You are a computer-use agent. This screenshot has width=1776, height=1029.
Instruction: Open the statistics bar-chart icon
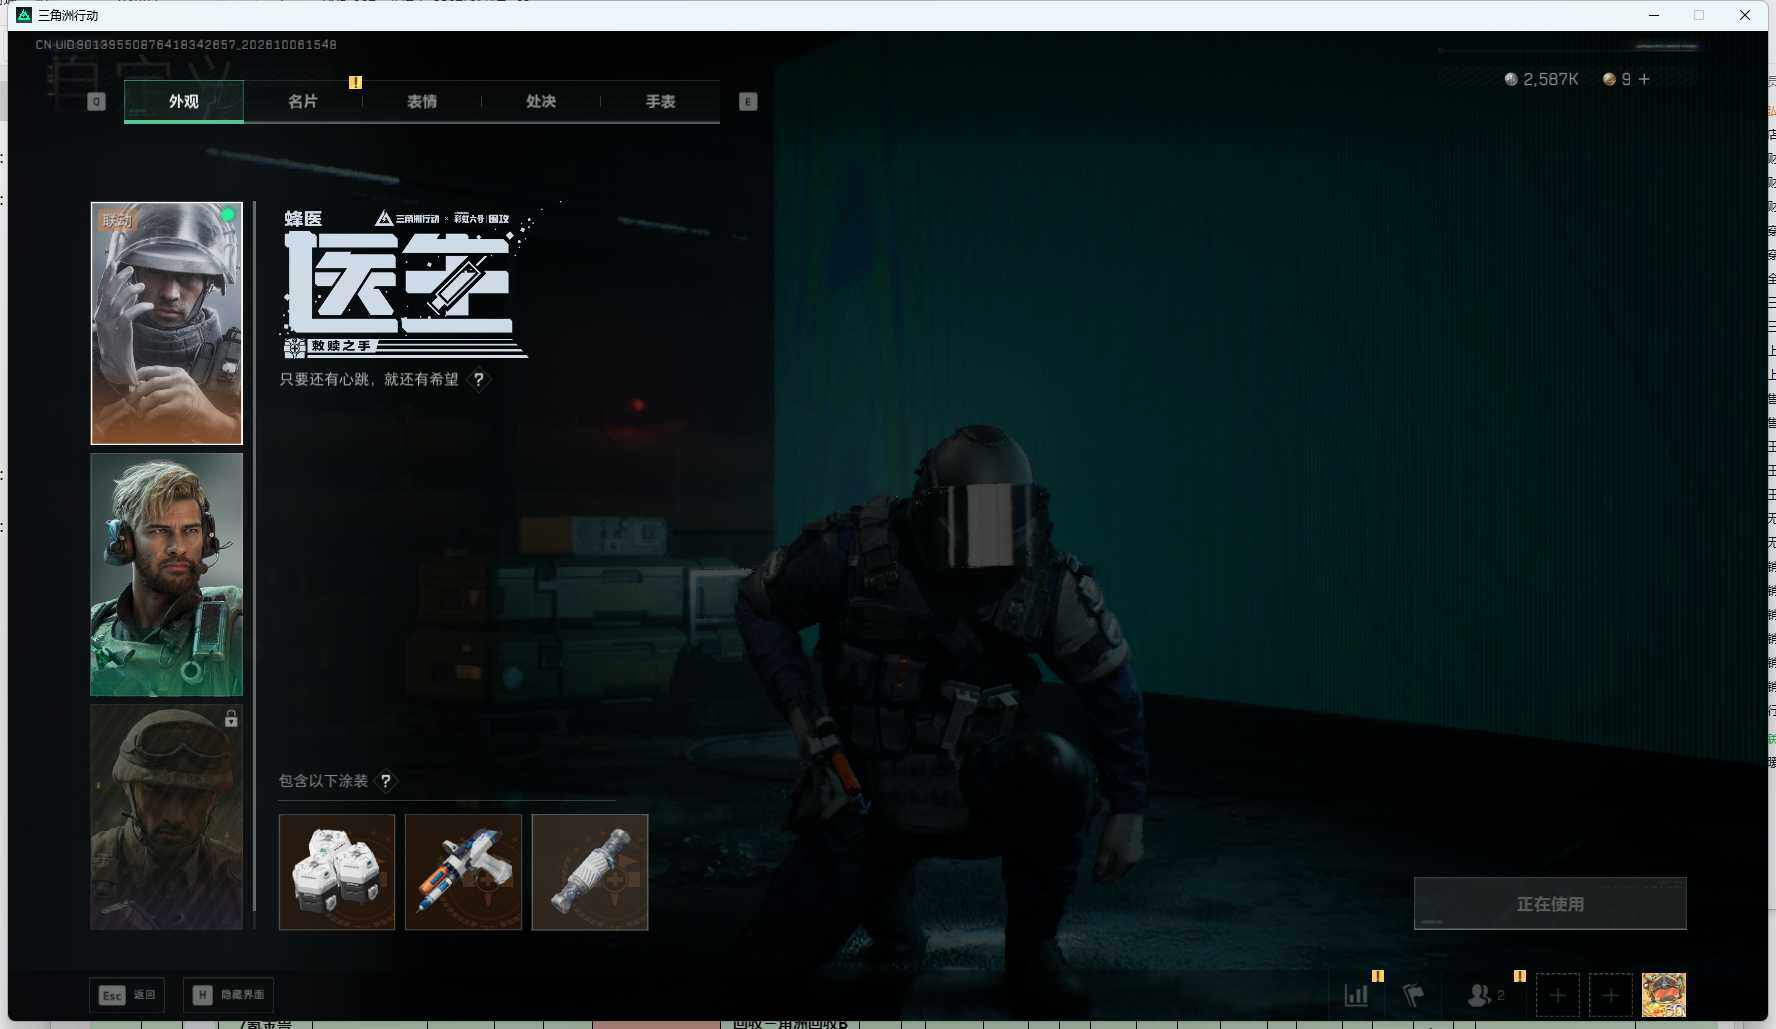coord(1356,995)
